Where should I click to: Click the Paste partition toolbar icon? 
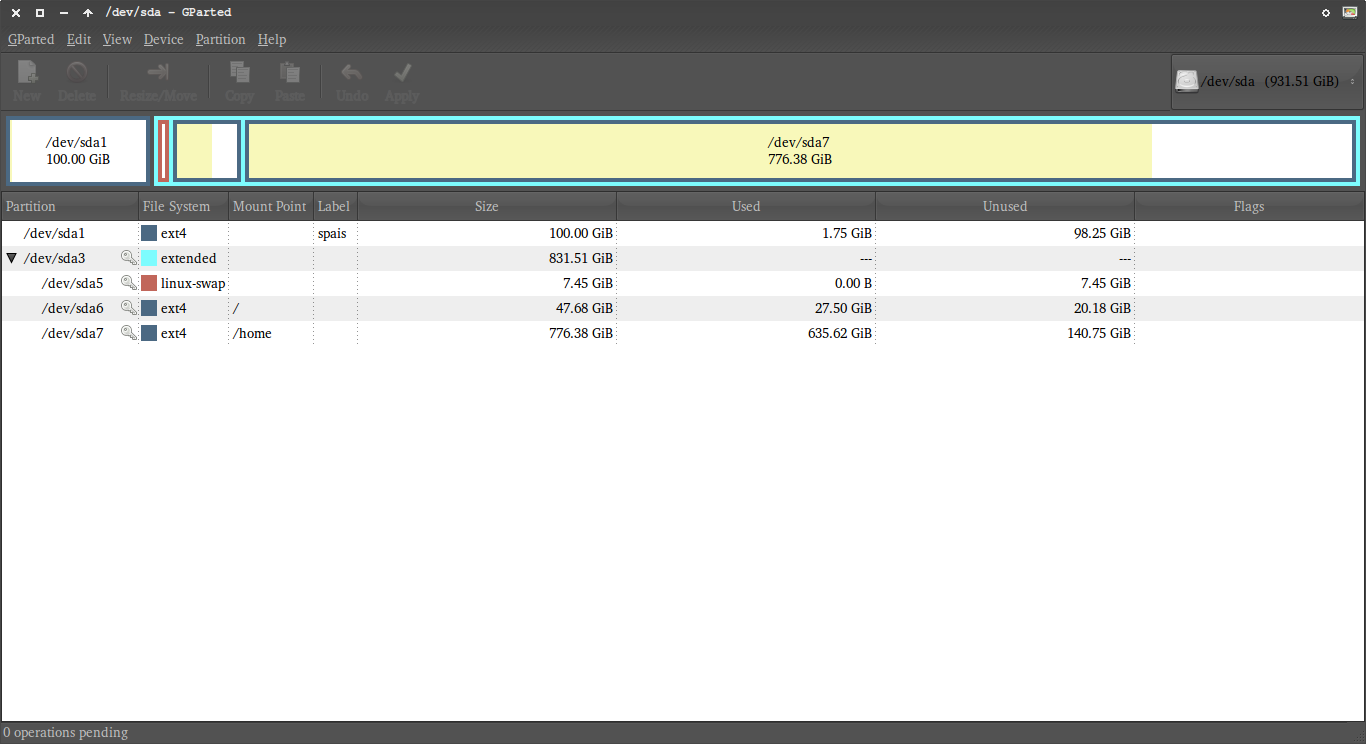click(289, 72)
